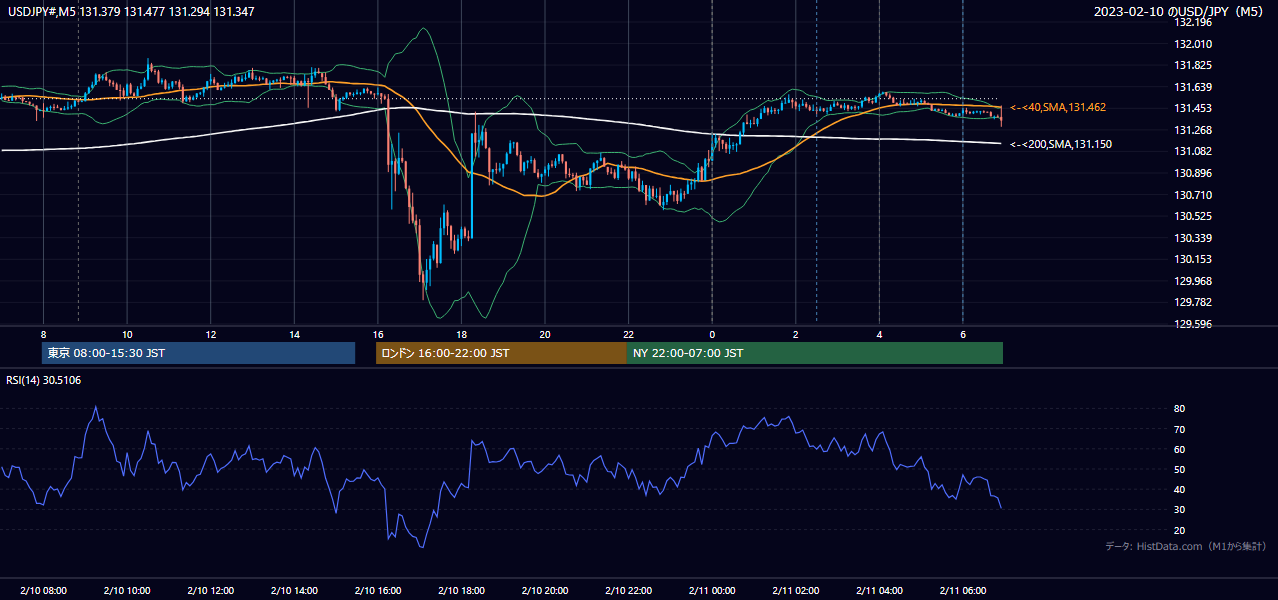Click hour label 16 below the price chart
Viewport: 1278px width, 600px height.
pos(378,334)
